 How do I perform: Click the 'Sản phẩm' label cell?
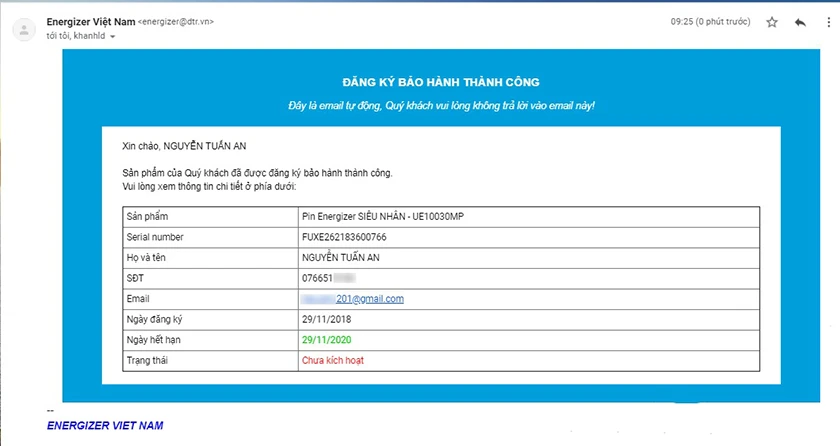click(211, 217)
